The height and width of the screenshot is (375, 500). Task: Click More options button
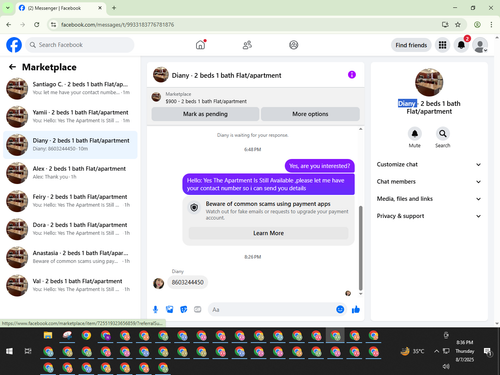[310, 114]
